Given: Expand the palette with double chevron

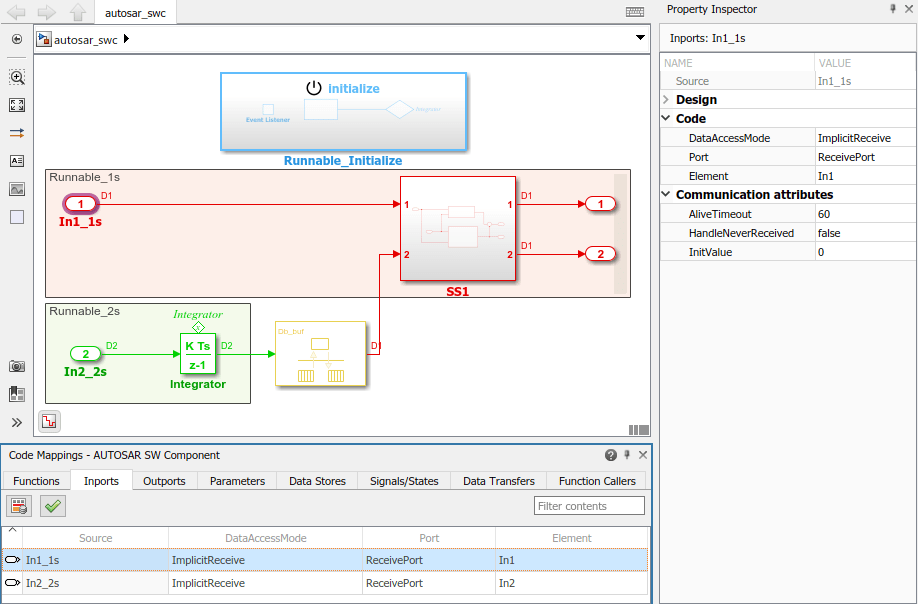Looking at the screenshot, I should point(17,423).
